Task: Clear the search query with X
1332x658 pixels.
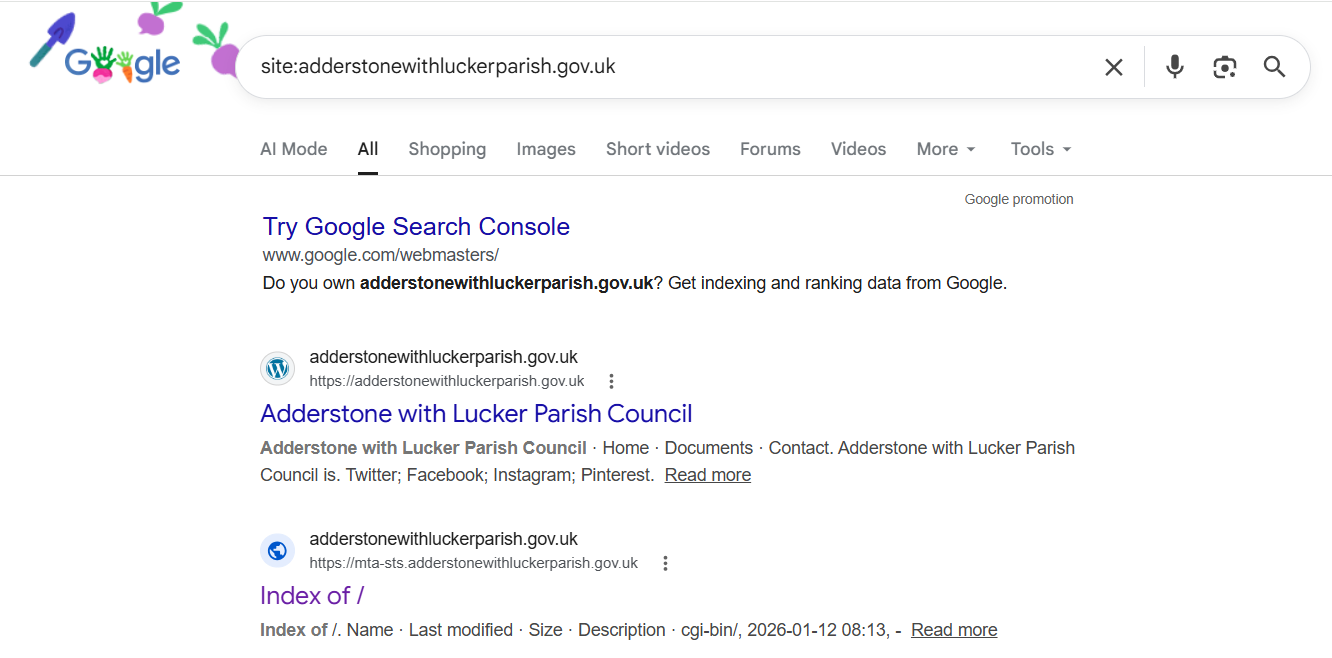Action: pyautogui.click(x=1113, y=67)
